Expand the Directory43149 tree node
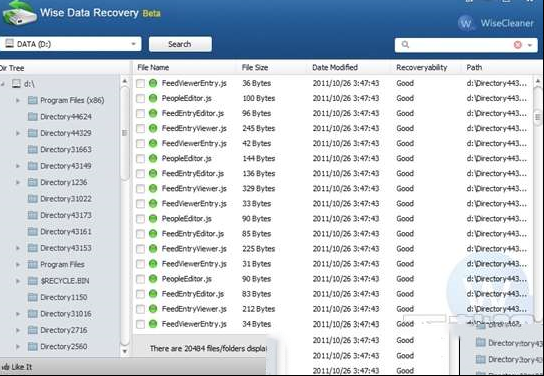Image resolution: width=544 pixels, height=376 pixels. tap(18, 166)
